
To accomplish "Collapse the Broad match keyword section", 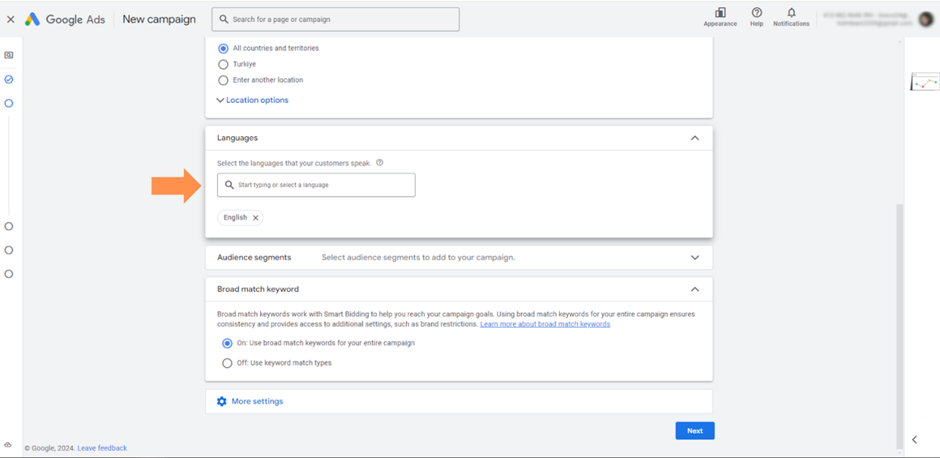I will tap(695, 289).
